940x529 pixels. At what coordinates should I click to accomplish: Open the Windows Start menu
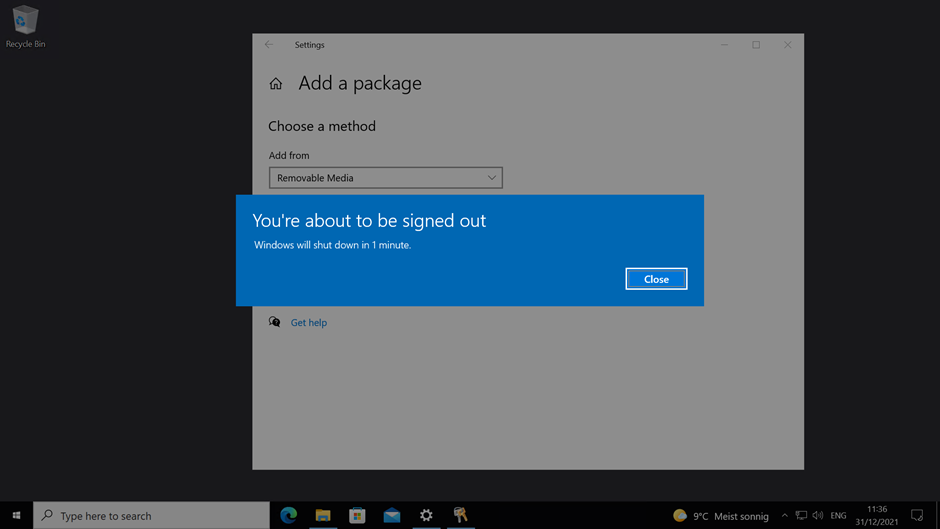(x=16, y=515)
